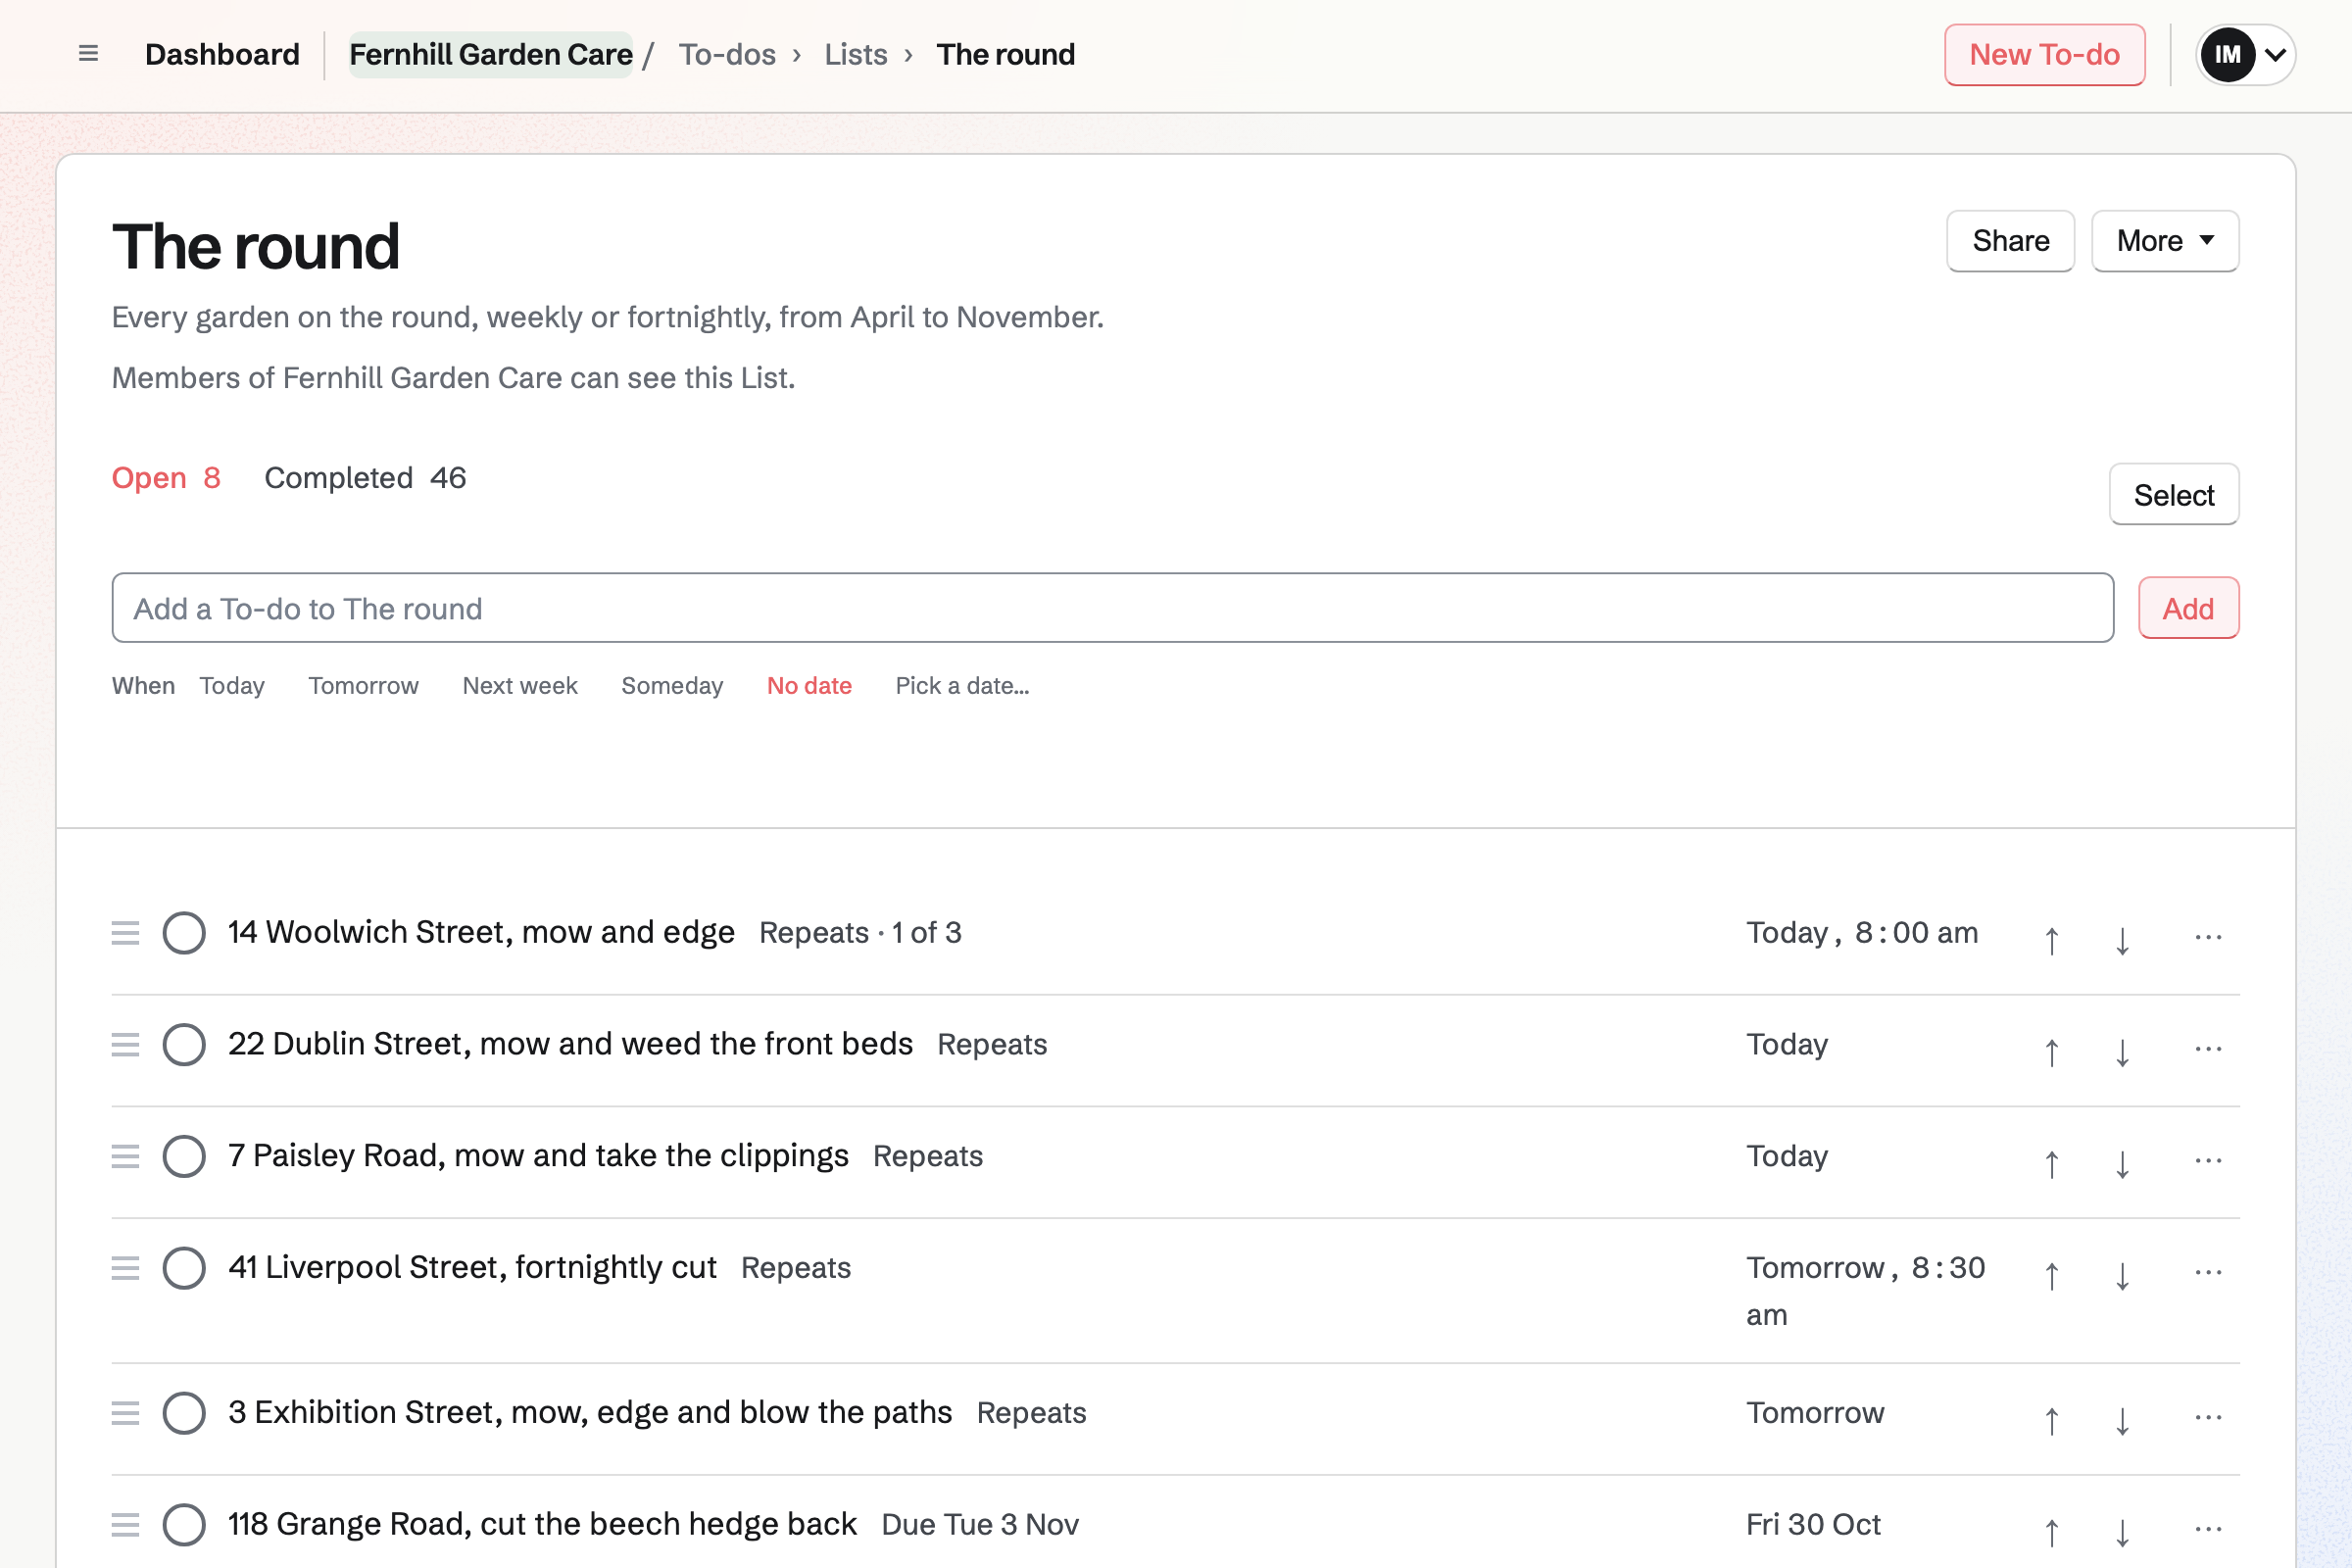Open the Dashboard link
The image size is (2352, 1568).
[x=222, y=54]
